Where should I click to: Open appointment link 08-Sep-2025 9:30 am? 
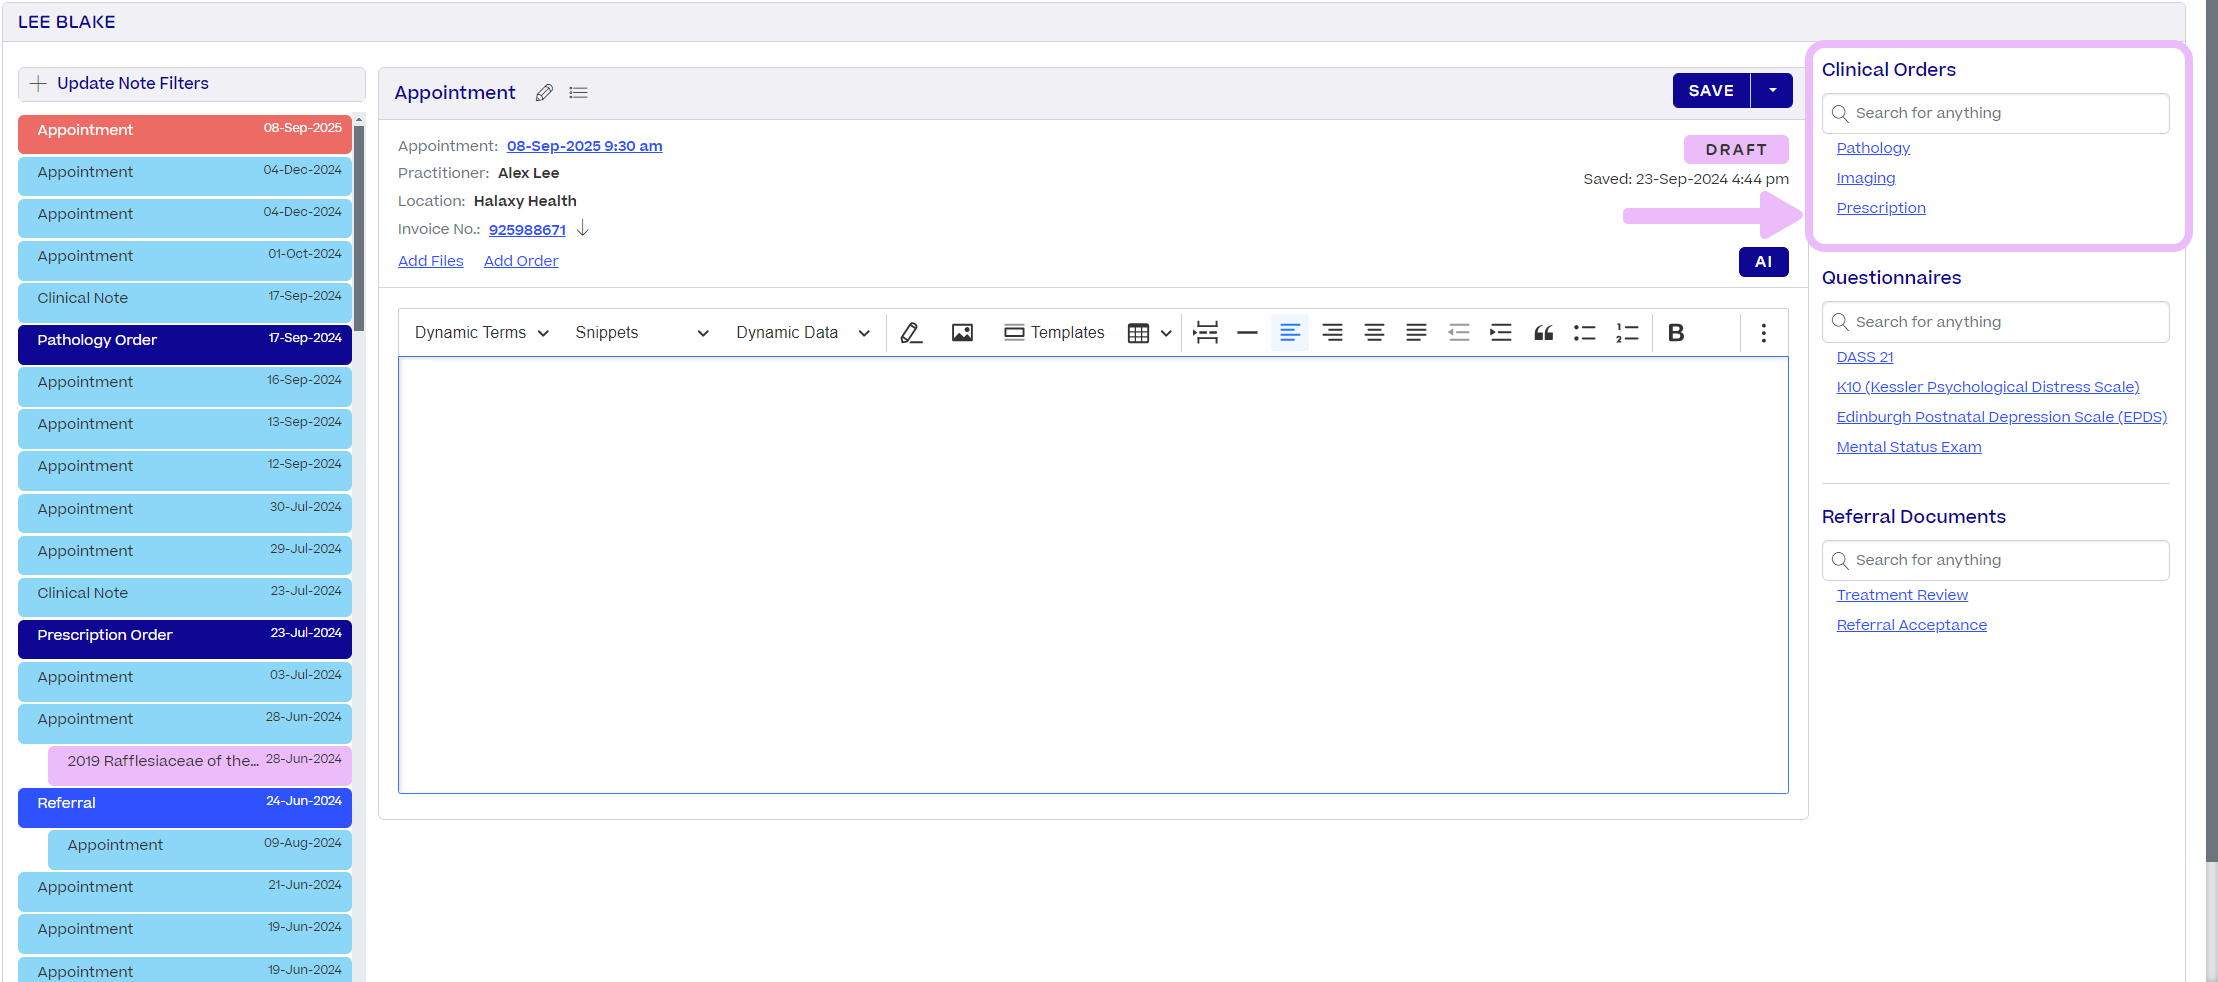coord(584,146)
